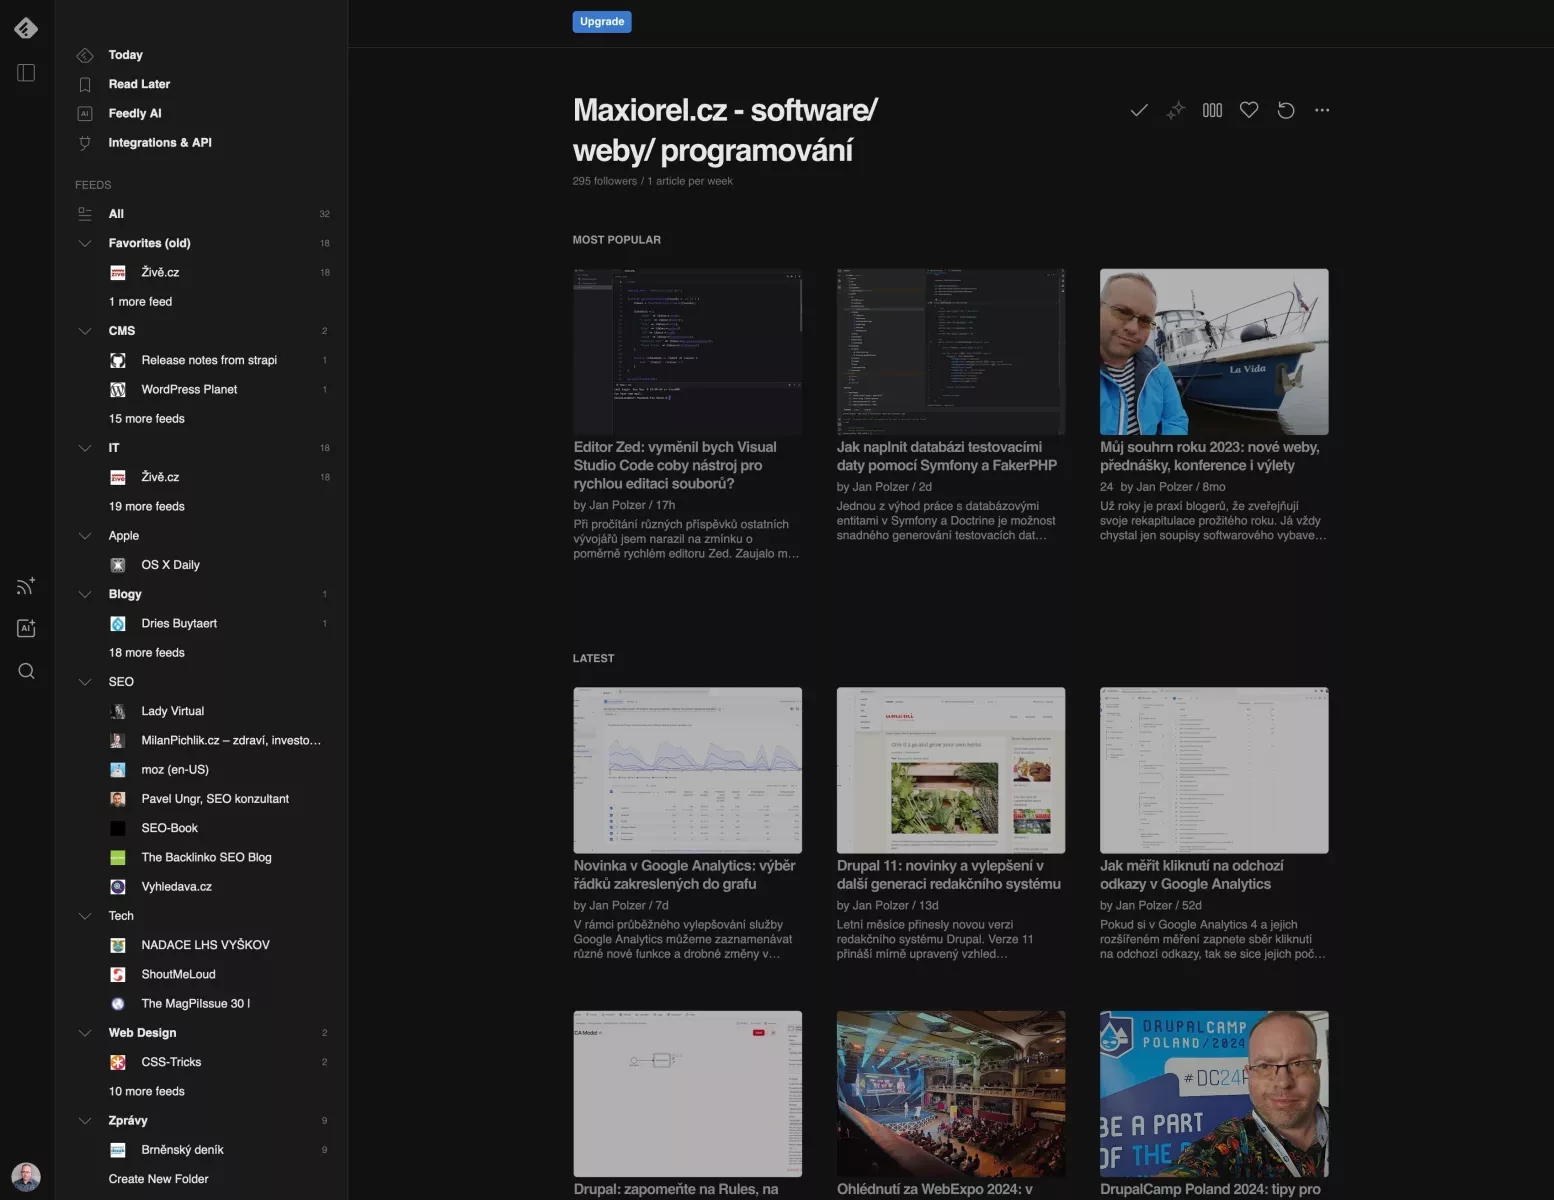Image resolution: width=1554 pixels, height=1200 pixels.
Task: Click the Feedly AI sidebar icon
Action: click(x=85, y=113)
